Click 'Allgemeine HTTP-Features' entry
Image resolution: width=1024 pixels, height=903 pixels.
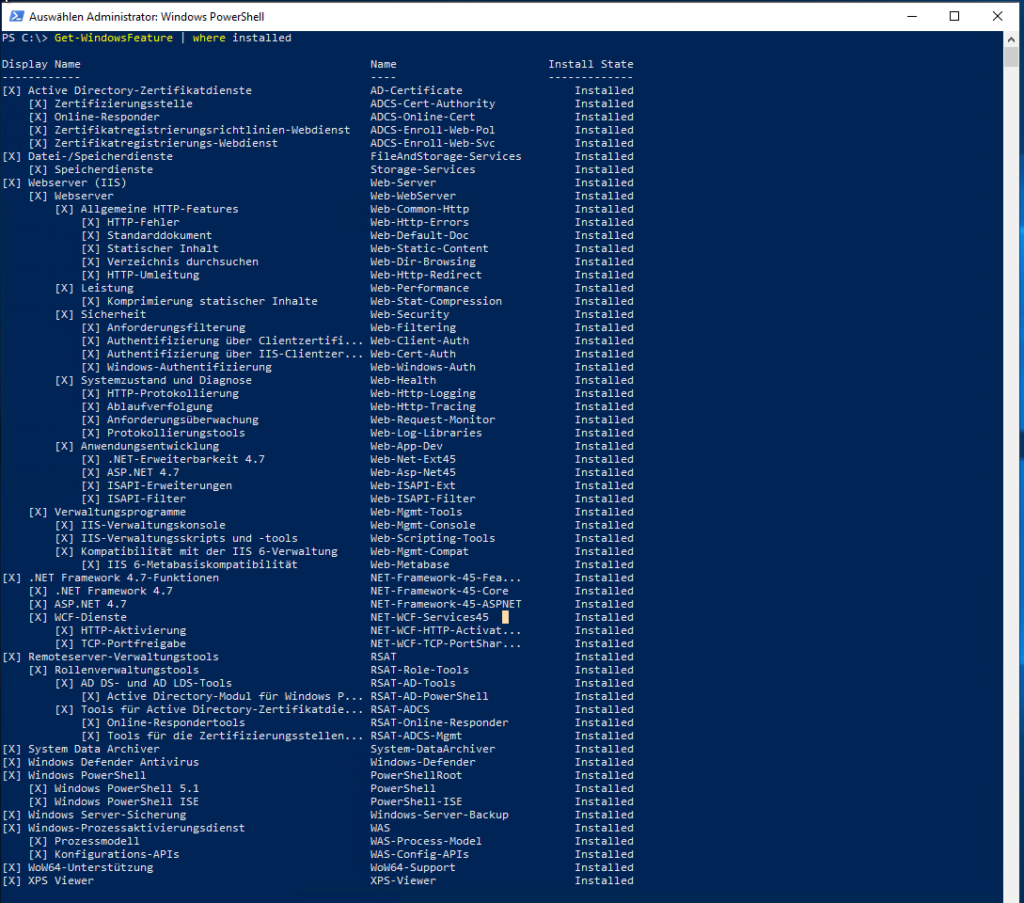[159, 209]
